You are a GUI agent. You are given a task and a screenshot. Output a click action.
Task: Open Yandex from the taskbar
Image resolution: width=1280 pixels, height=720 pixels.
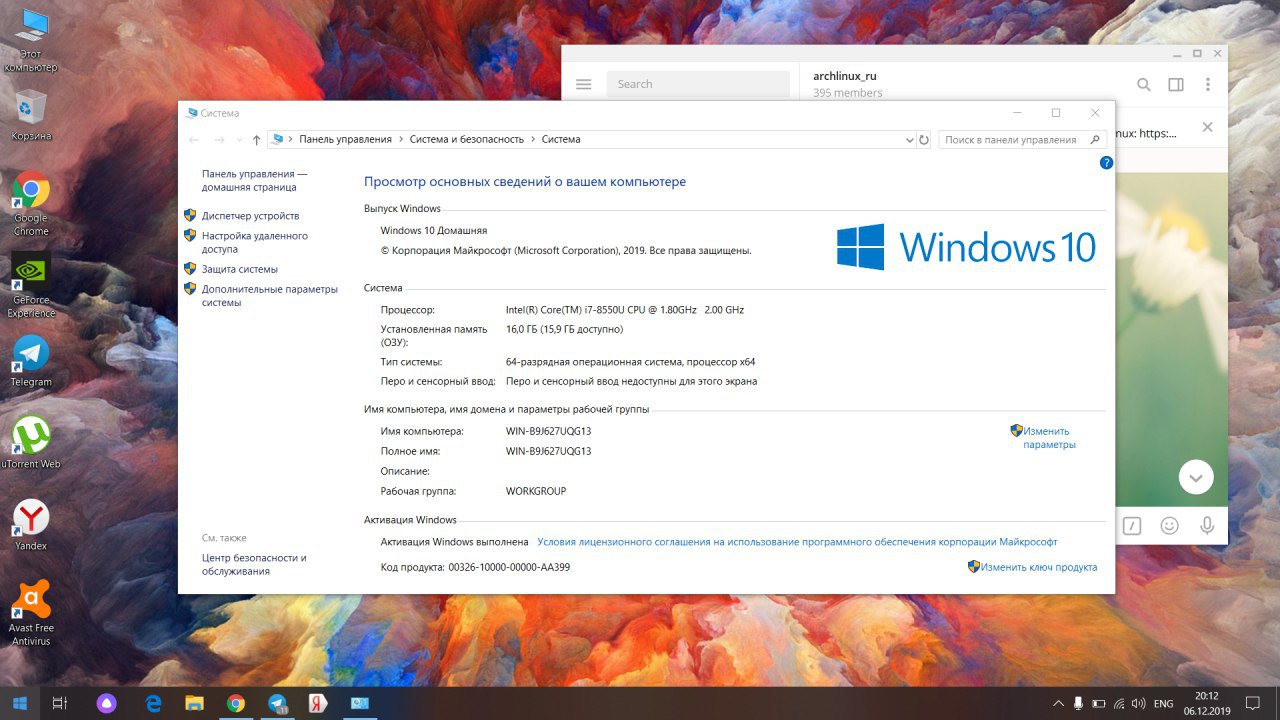coord(318,703)
